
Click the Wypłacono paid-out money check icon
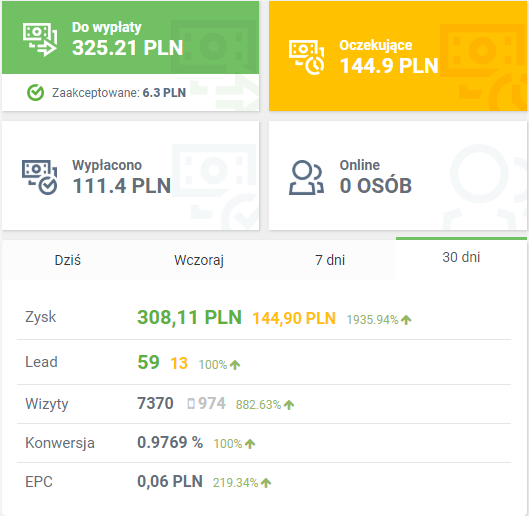point(39,177)
